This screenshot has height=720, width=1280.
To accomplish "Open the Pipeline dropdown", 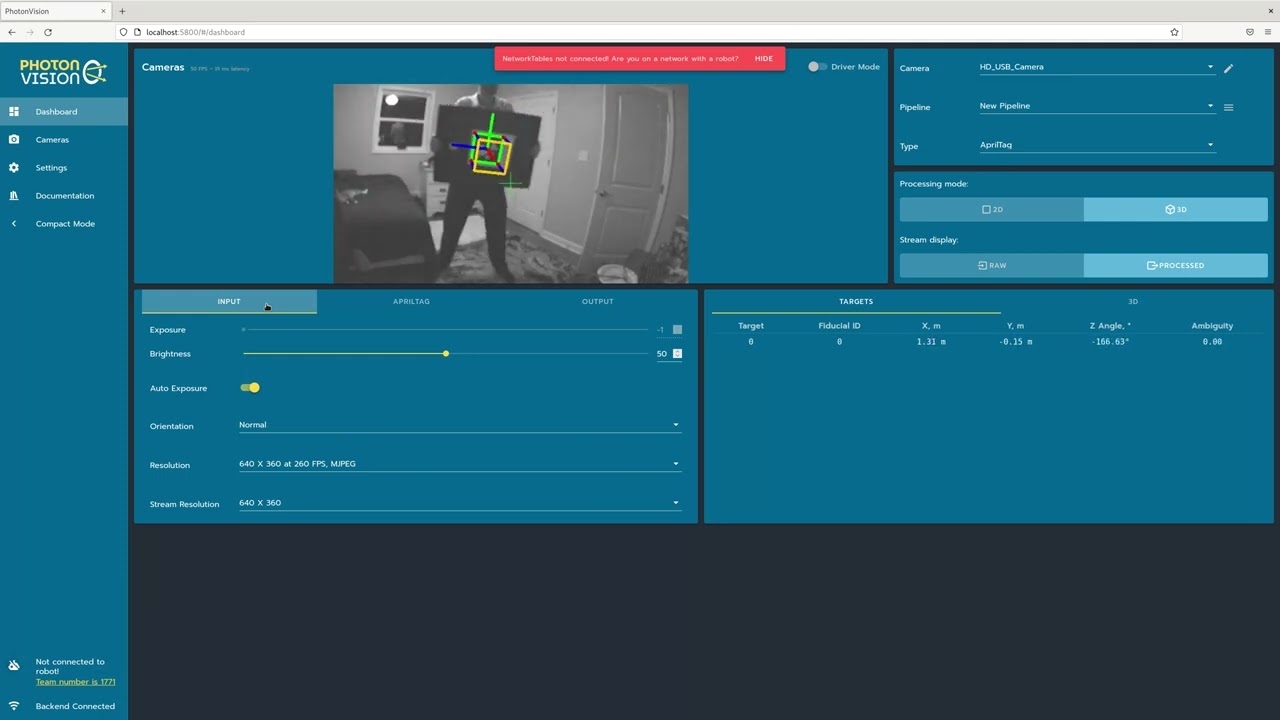I will point(1097,106).
